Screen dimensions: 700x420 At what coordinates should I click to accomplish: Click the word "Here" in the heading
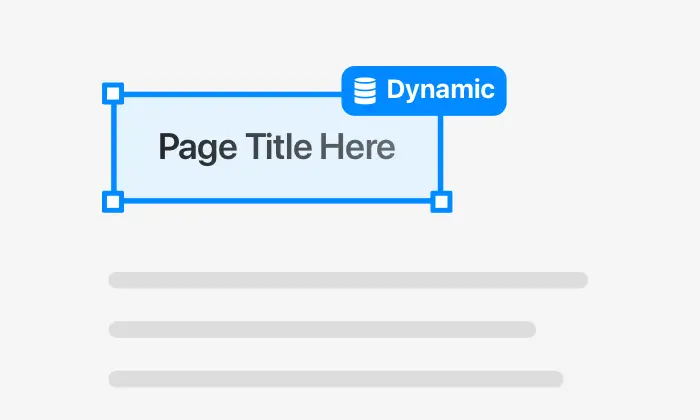coord(358,146)
